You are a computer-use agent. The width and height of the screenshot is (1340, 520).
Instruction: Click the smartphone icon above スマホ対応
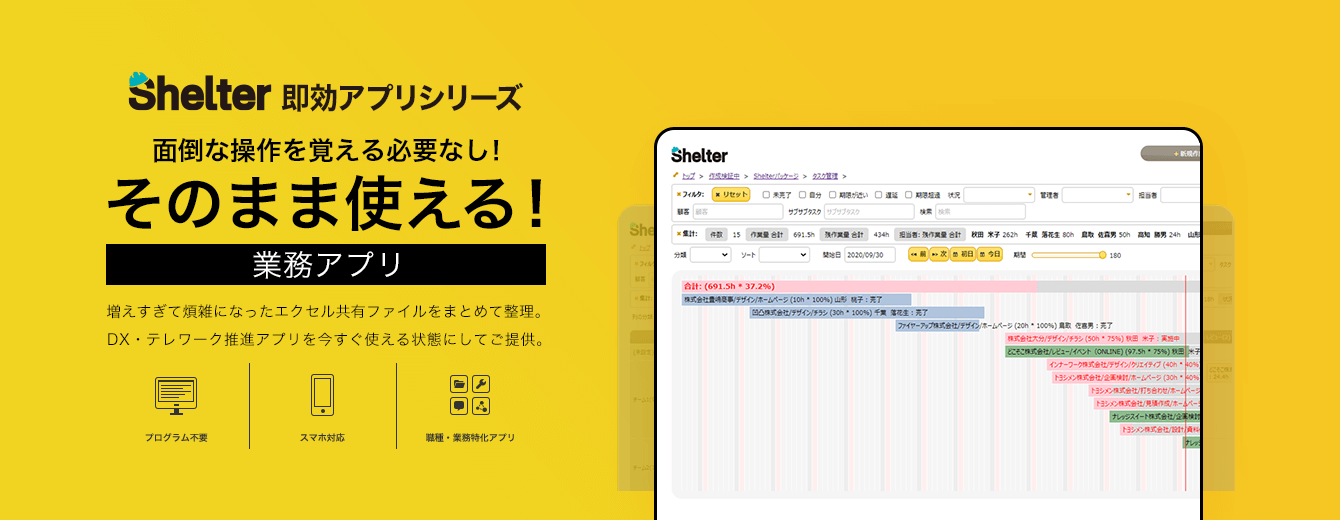(x=322, y=395)
